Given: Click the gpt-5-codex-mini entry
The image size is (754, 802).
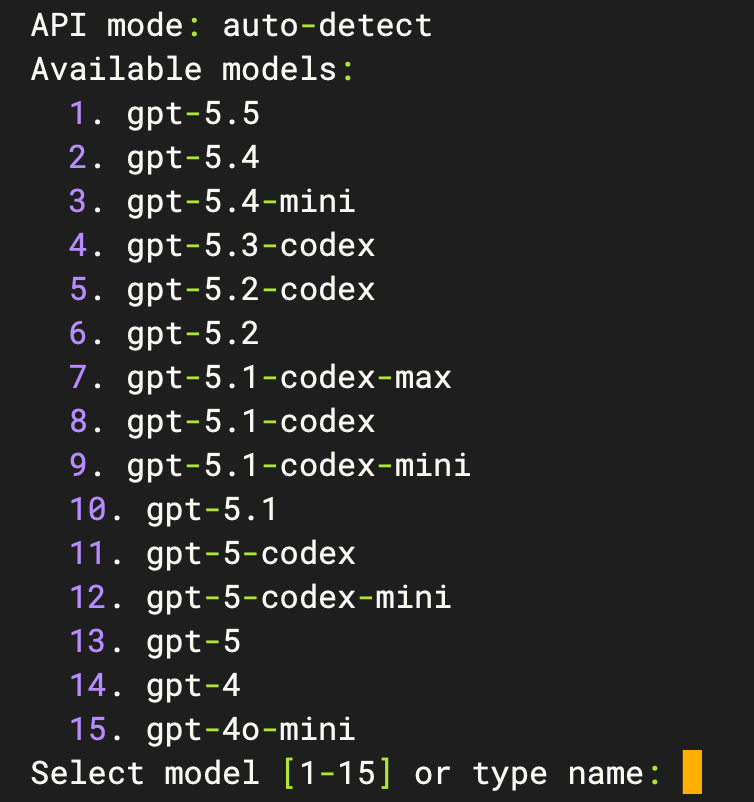Looking at the screenshot, I should pos(260,597).
